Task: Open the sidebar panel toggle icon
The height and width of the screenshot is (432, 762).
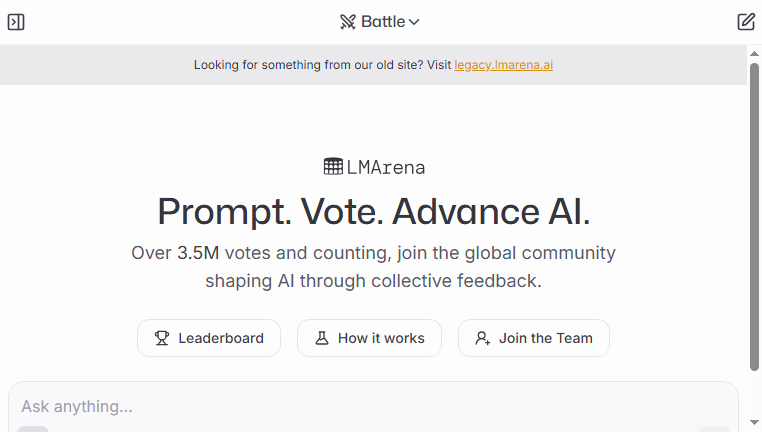Action: click(x=16, y=22)
